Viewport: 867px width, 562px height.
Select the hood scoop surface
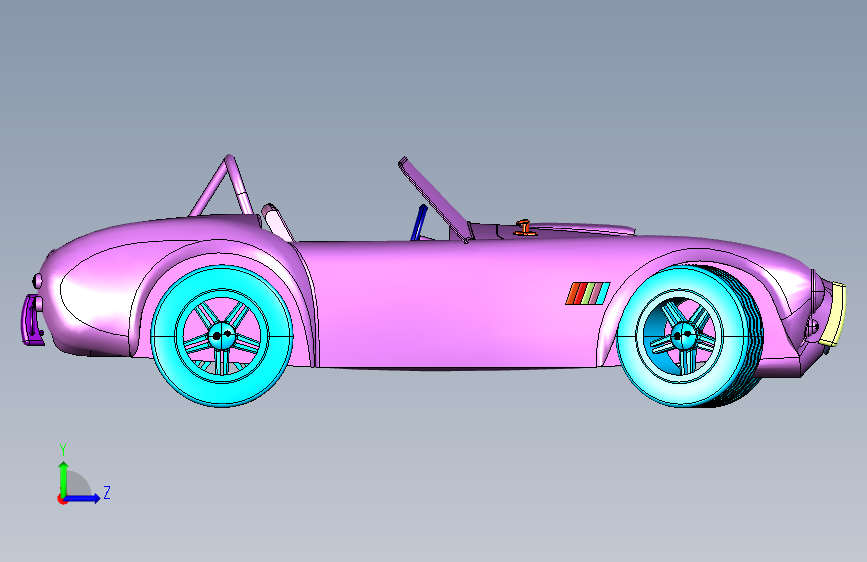(581, 229)
